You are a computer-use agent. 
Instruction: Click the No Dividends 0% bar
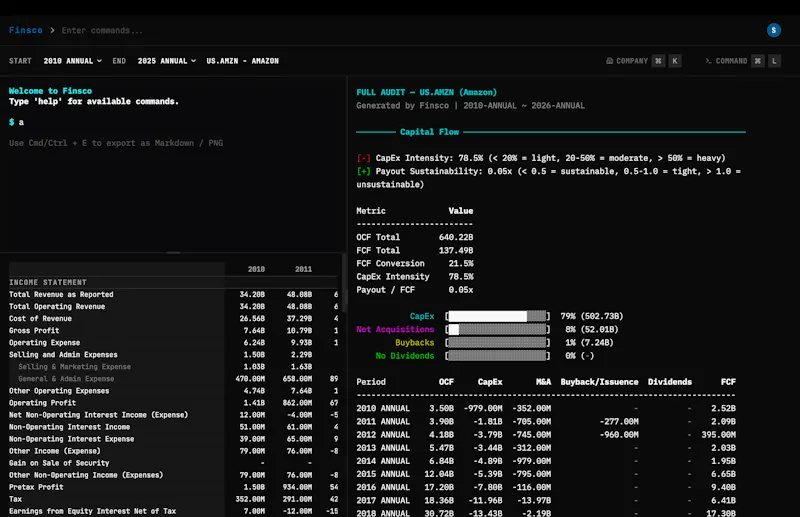[x=497, y=356]
